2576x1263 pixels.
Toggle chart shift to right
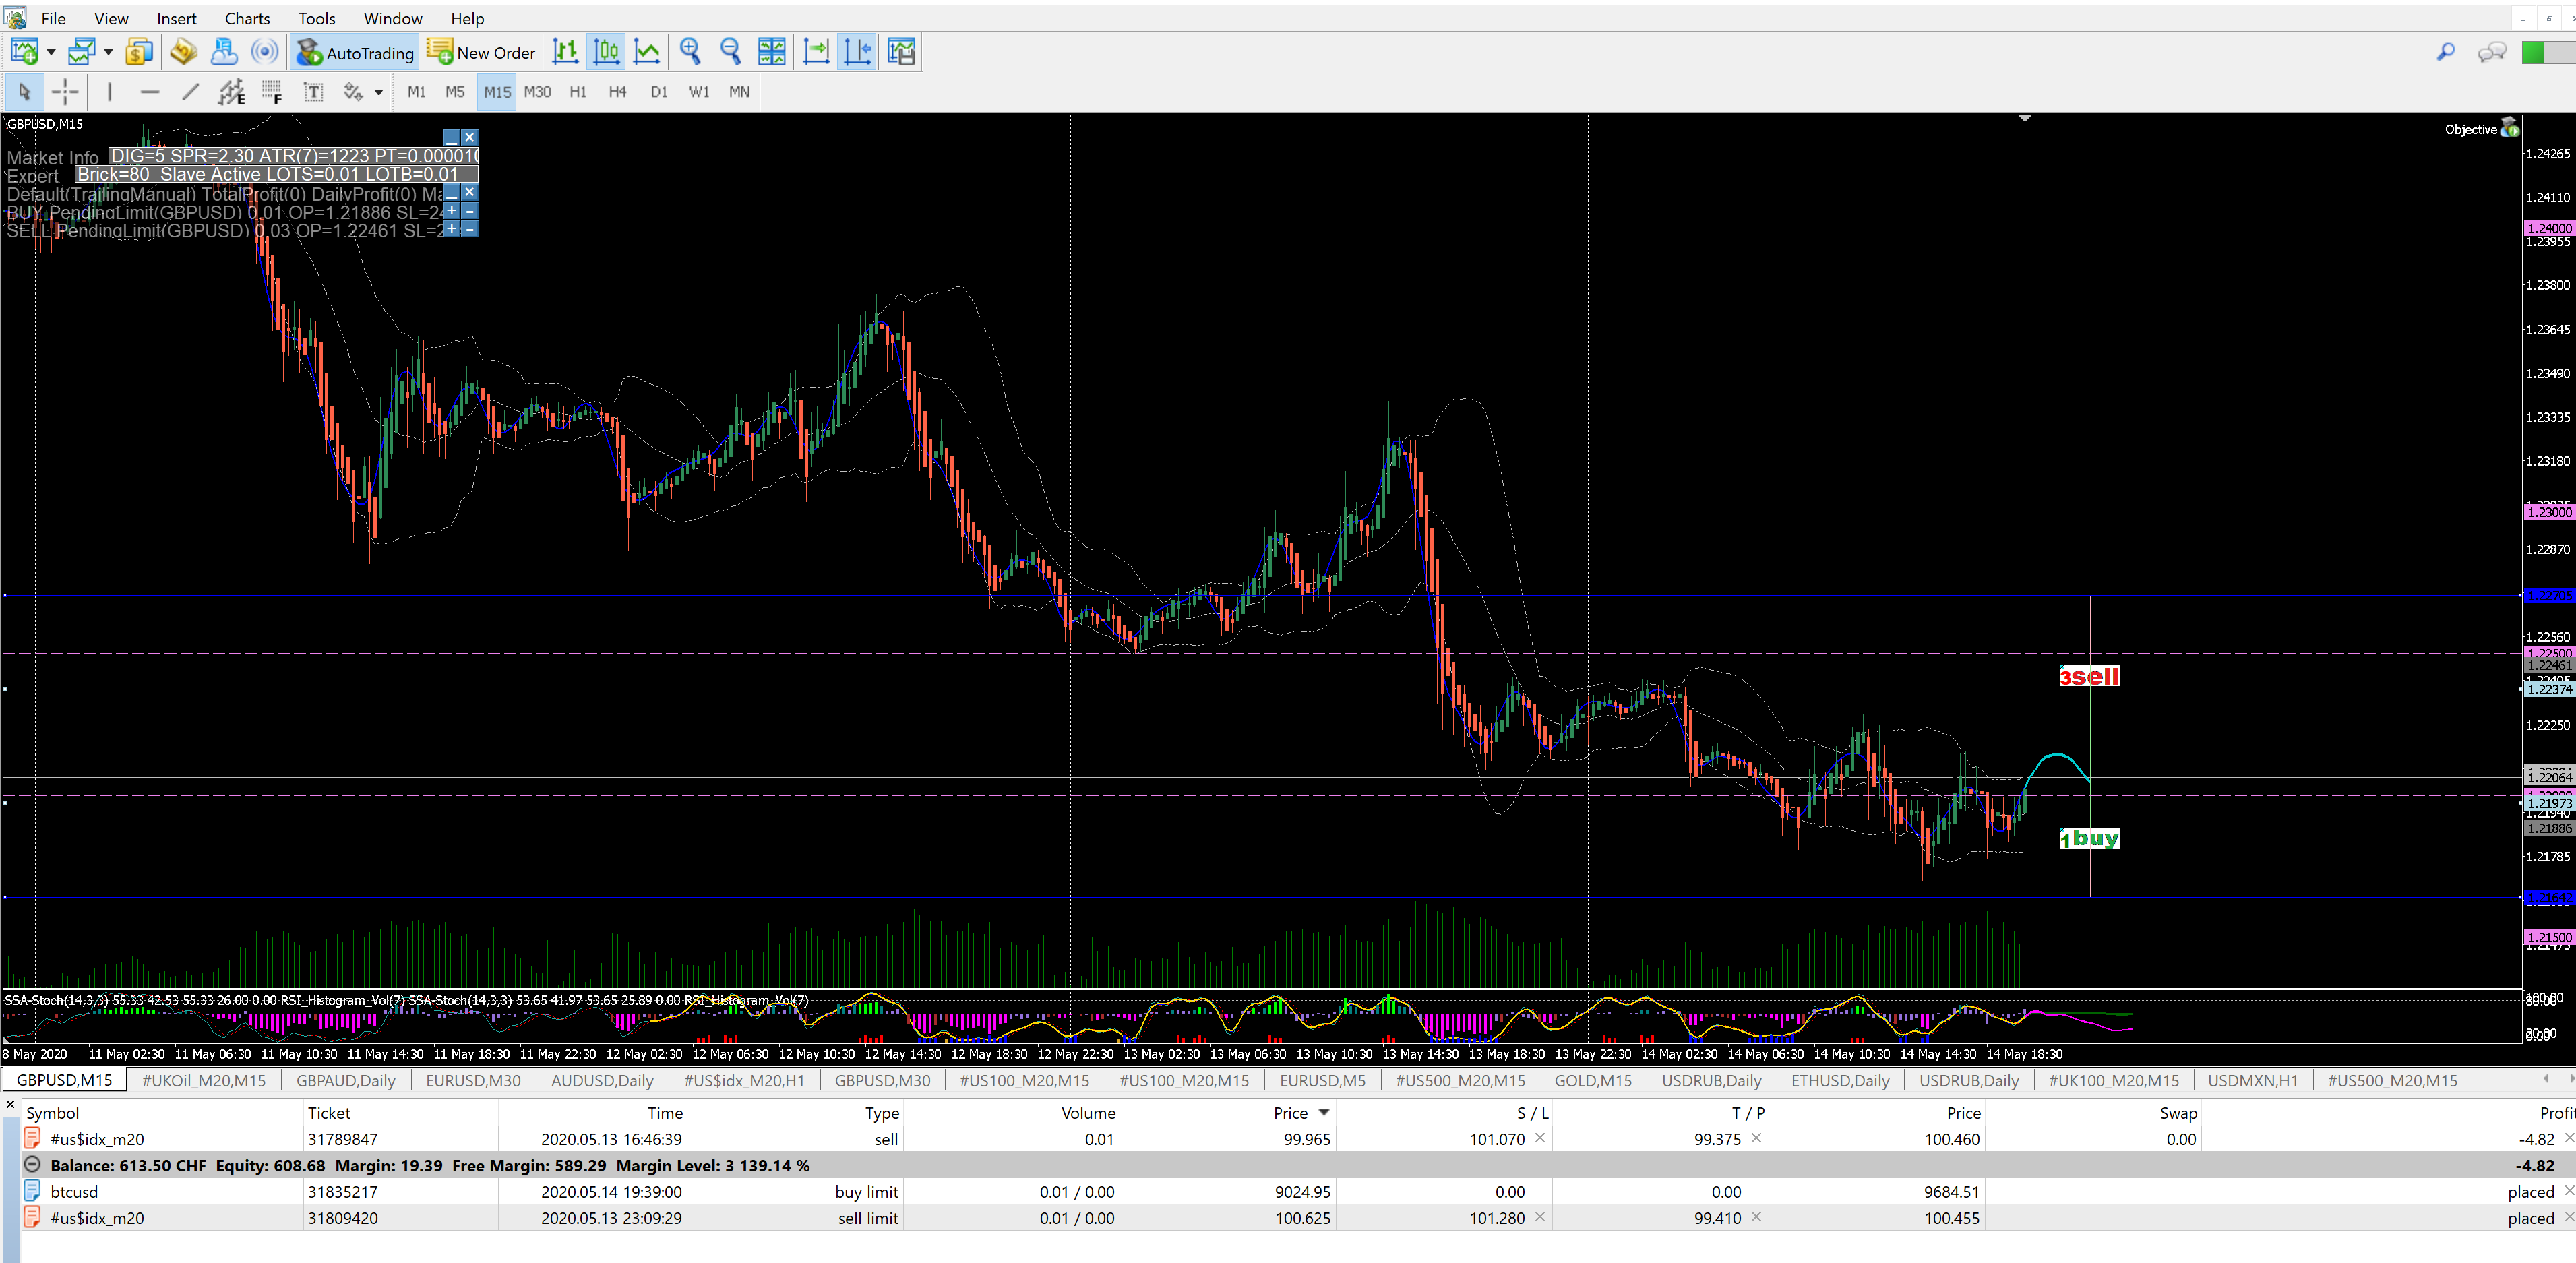858,52
